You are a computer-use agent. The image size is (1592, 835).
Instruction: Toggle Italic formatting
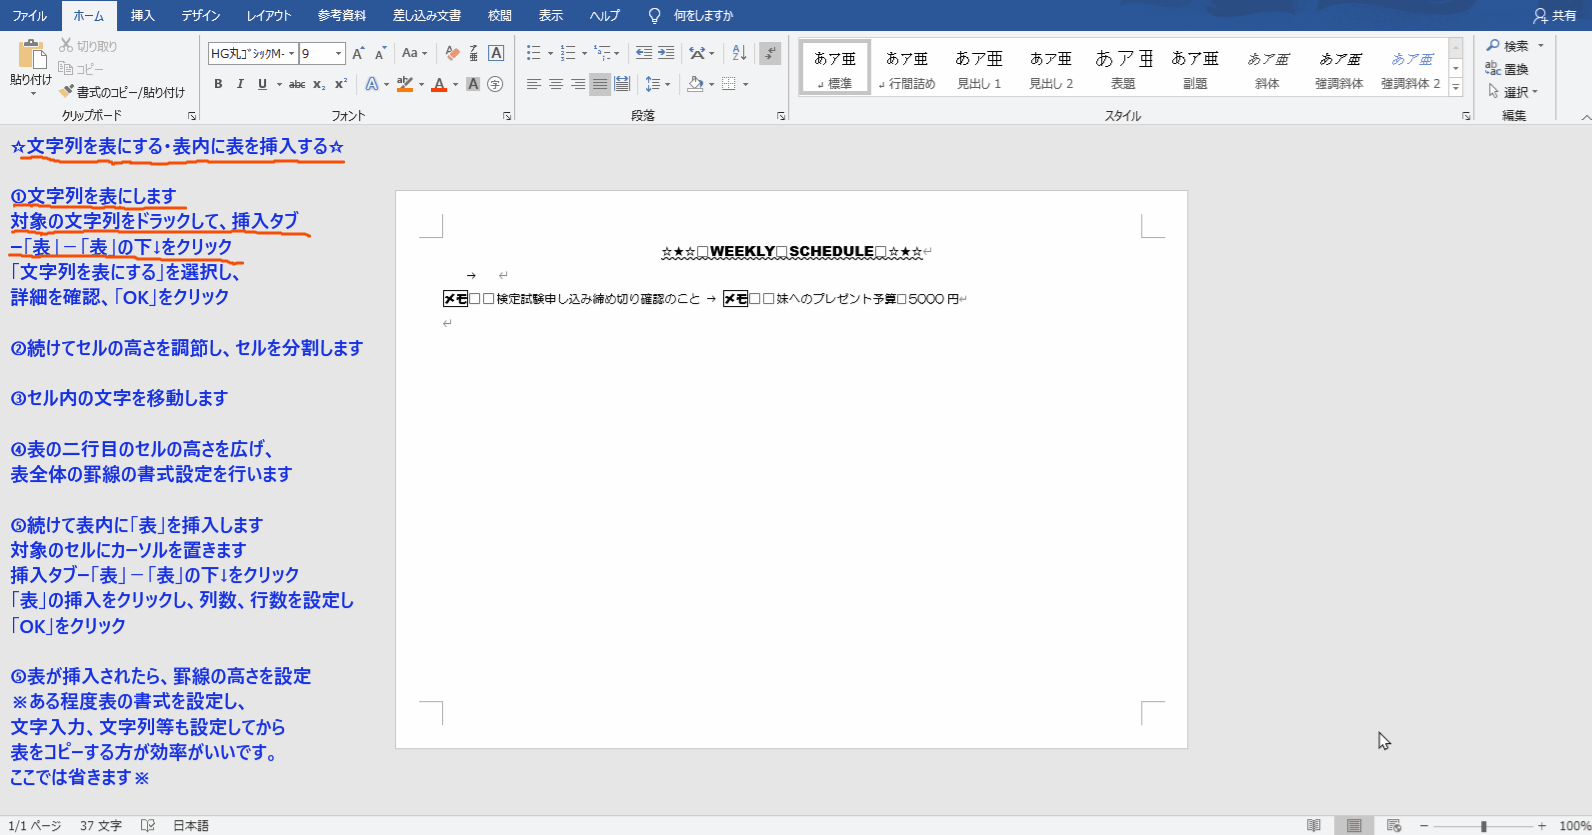point(240,84)
